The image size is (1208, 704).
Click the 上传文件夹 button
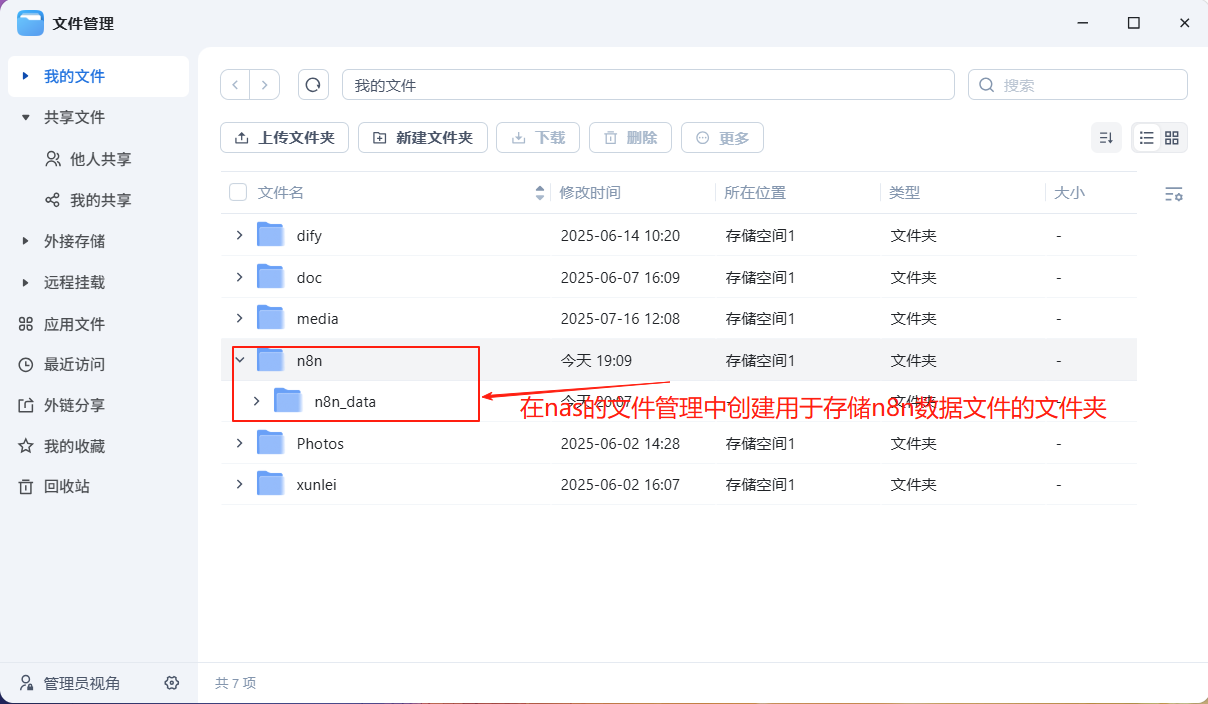click(x=284, y=137)
